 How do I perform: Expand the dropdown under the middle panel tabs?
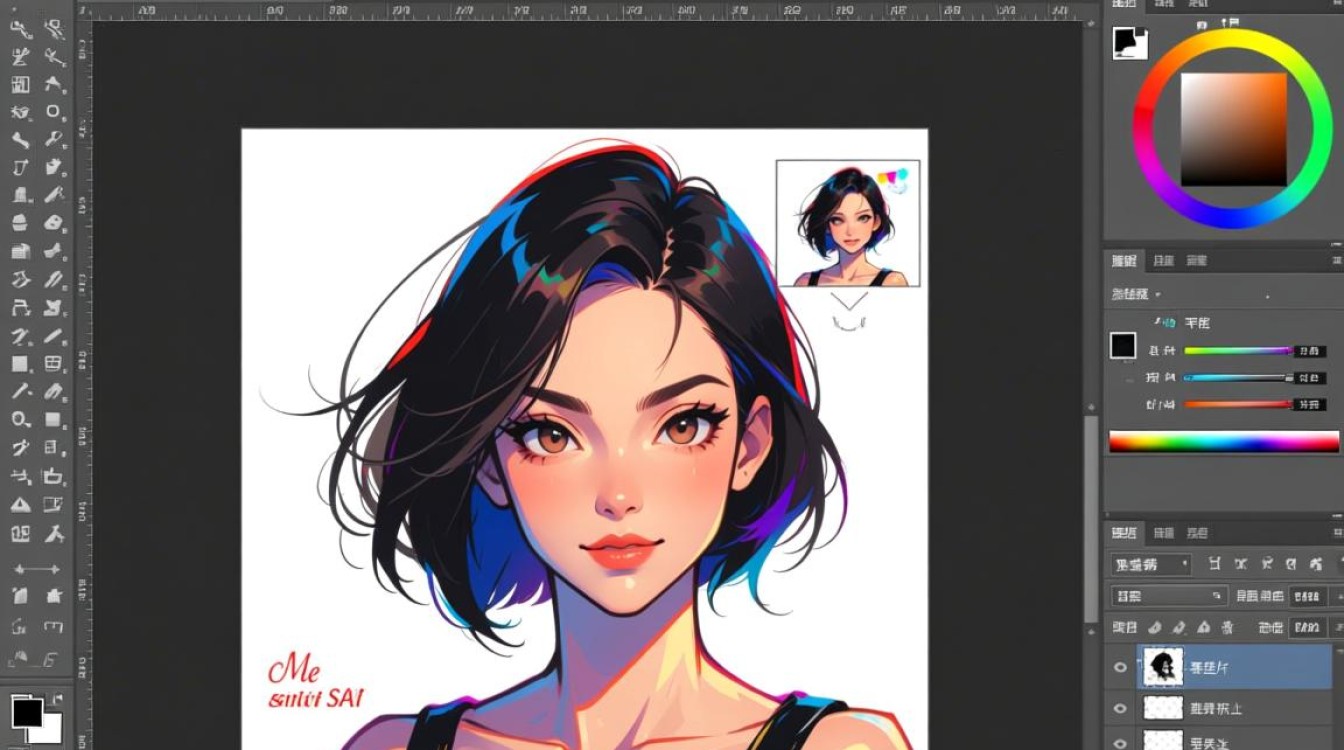click(1137, 294)
